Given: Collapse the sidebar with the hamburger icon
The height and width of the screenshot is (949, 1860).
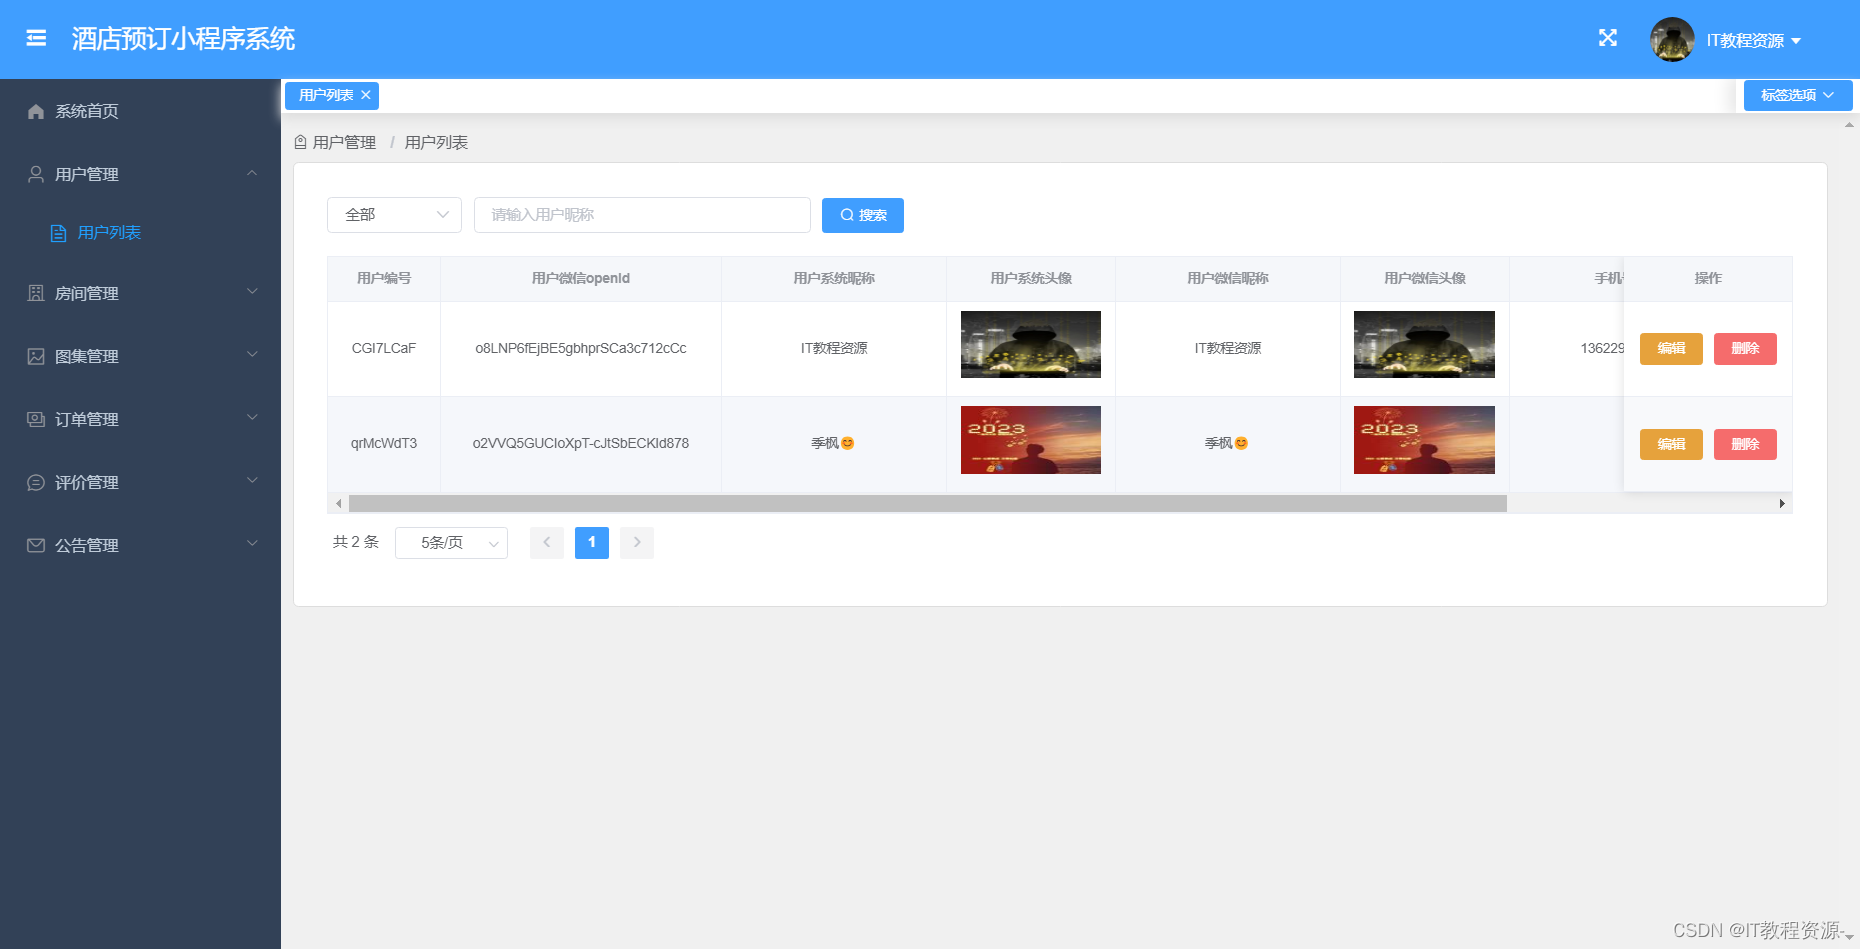Looking at the screenshot, I should coord(36,38).
